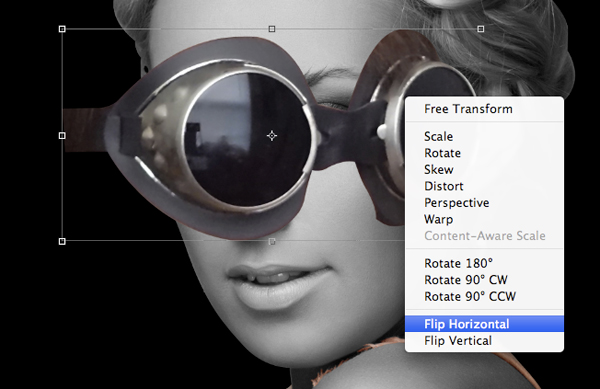This screenshot has height=389, width=600.
Task: Flip the goggles with Flip Horizontal
Action: [x=484, y=324]
